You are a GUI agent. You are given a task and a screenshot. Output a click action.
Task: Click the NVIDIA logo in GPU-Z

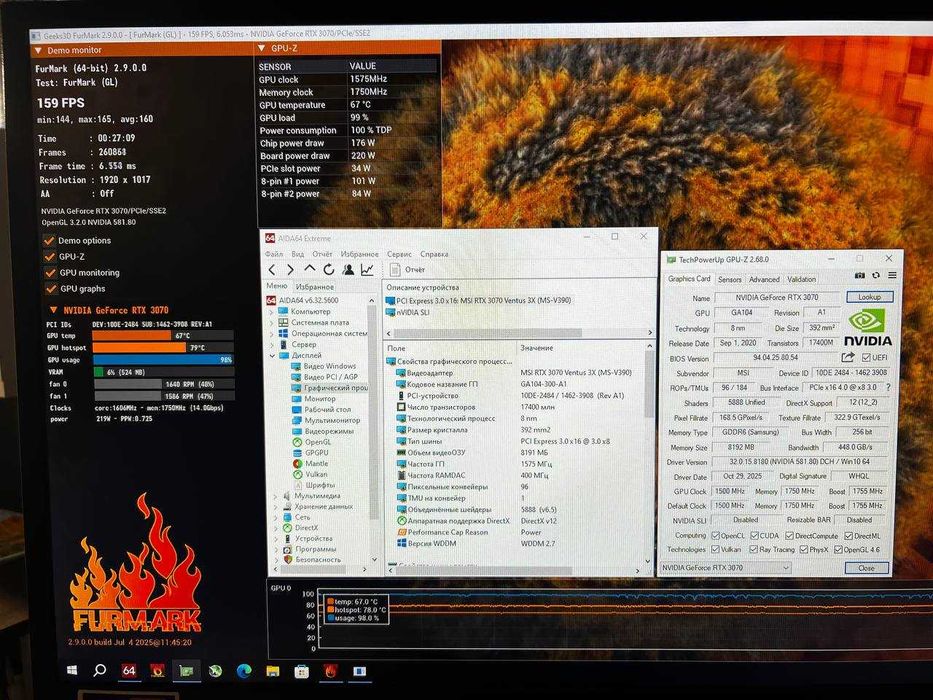pos(868,328)
